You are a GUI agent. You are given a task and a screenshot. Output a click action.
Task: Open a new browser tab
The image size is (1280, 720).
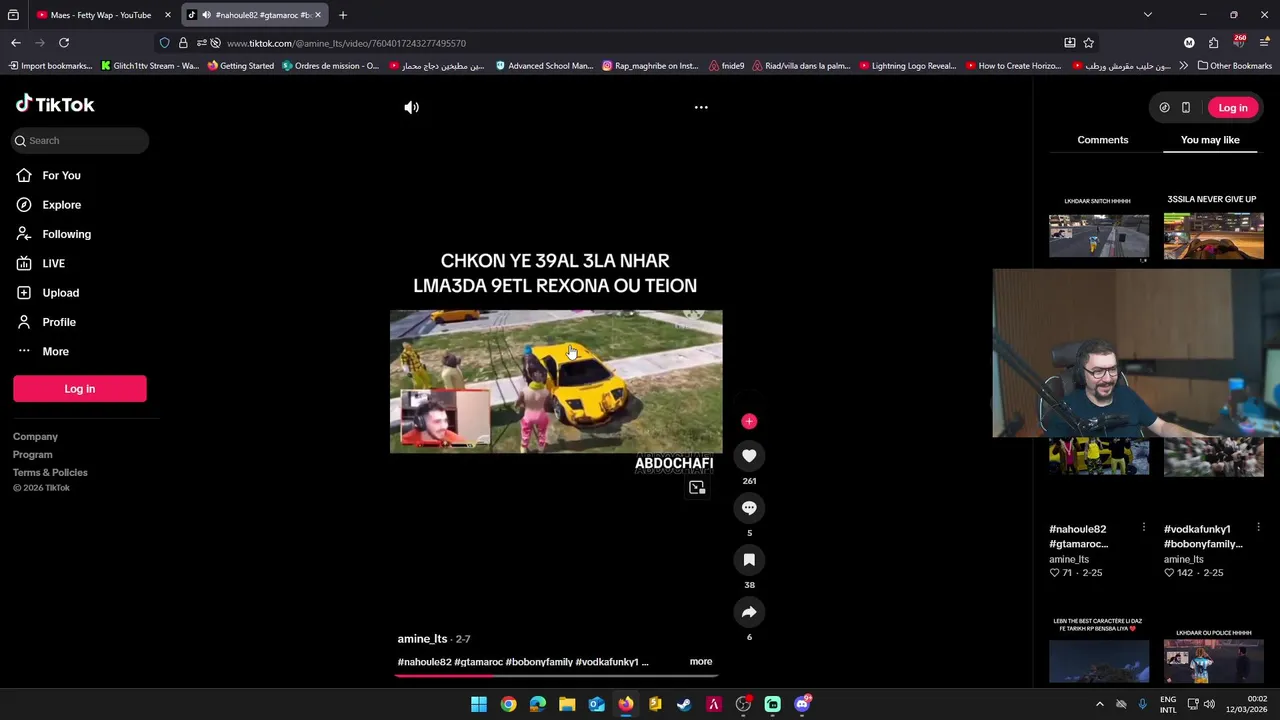(x=342, y=15)
